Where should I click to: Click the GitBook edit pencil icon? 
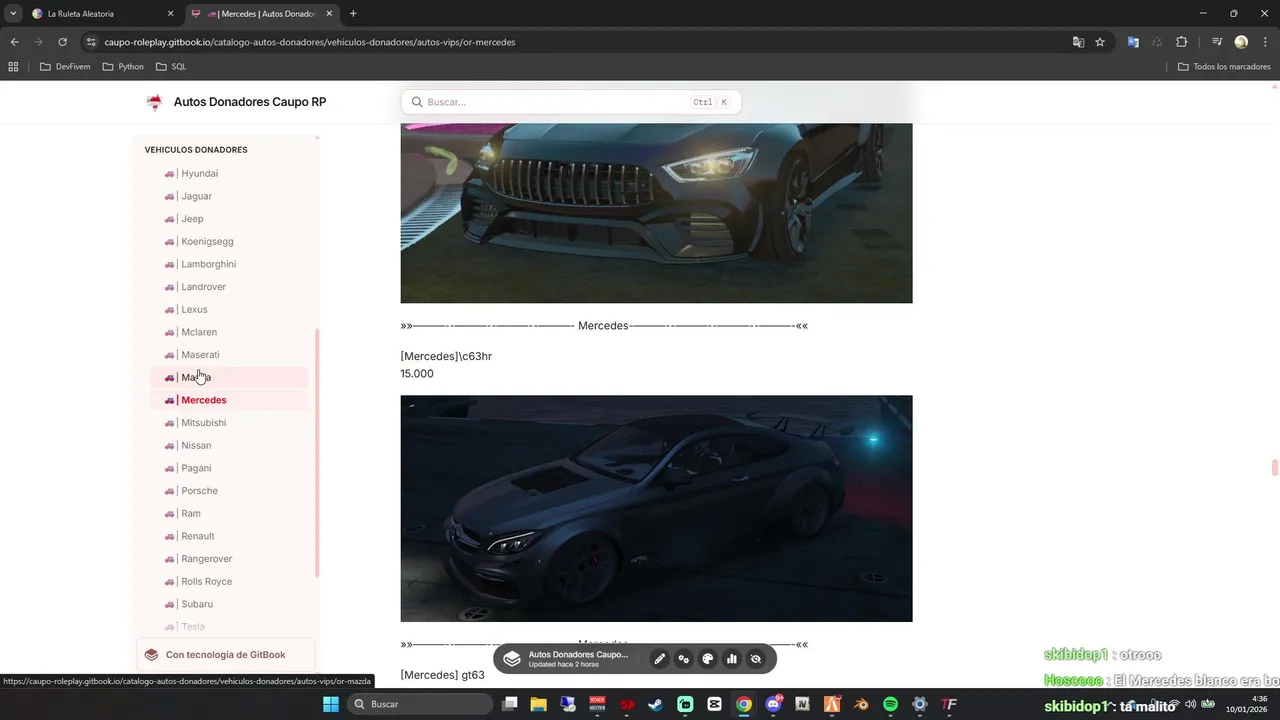click(659, 659)
